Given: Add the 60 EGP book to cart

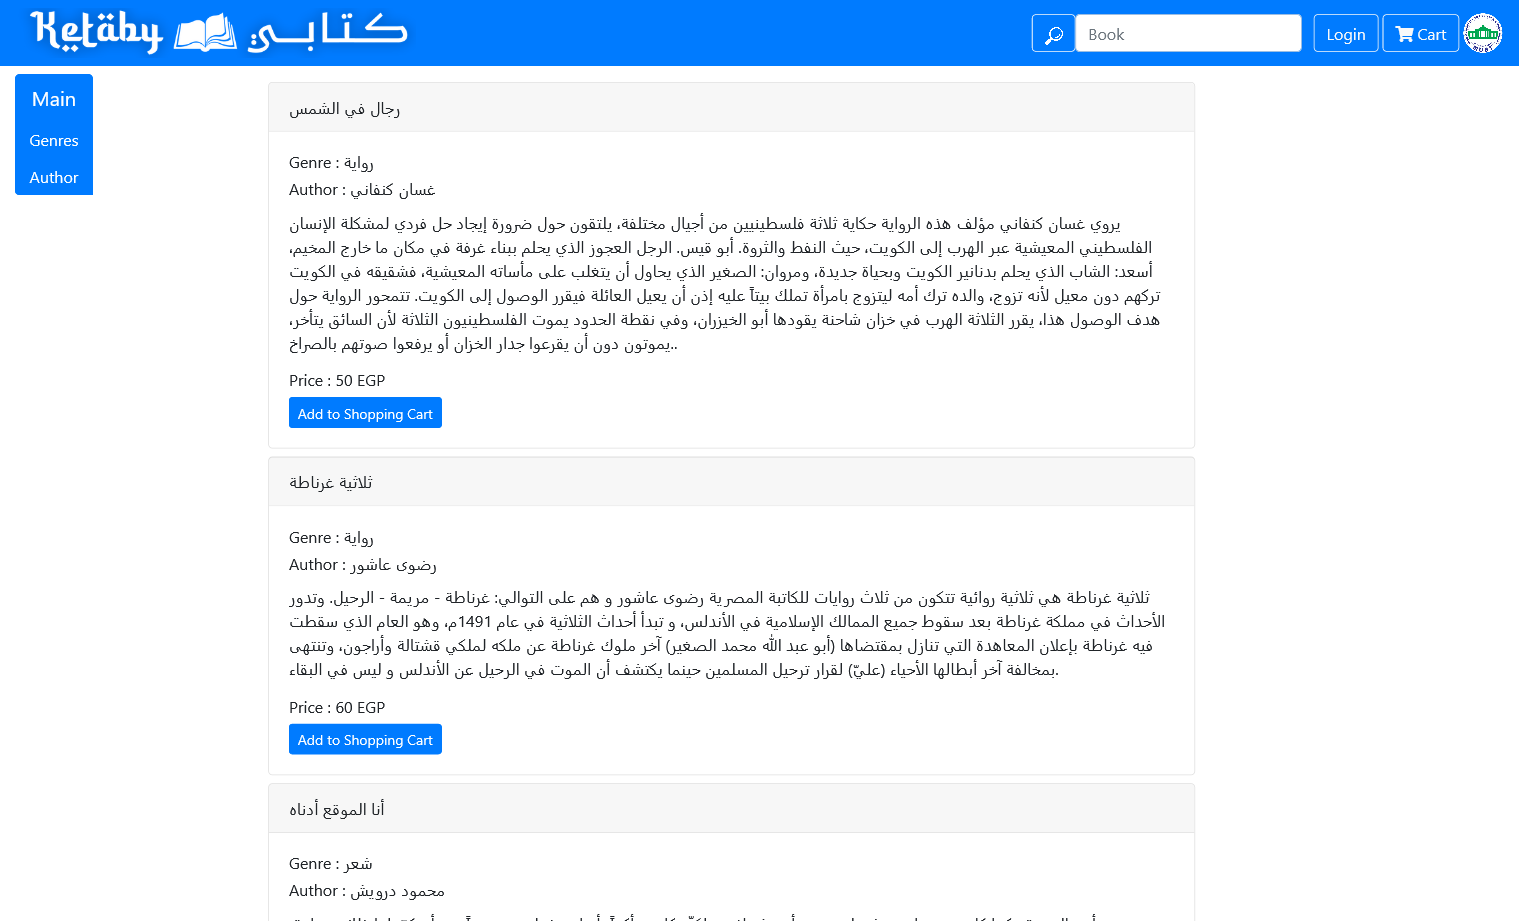Looking at the screenshot, I should coord(365,740).
